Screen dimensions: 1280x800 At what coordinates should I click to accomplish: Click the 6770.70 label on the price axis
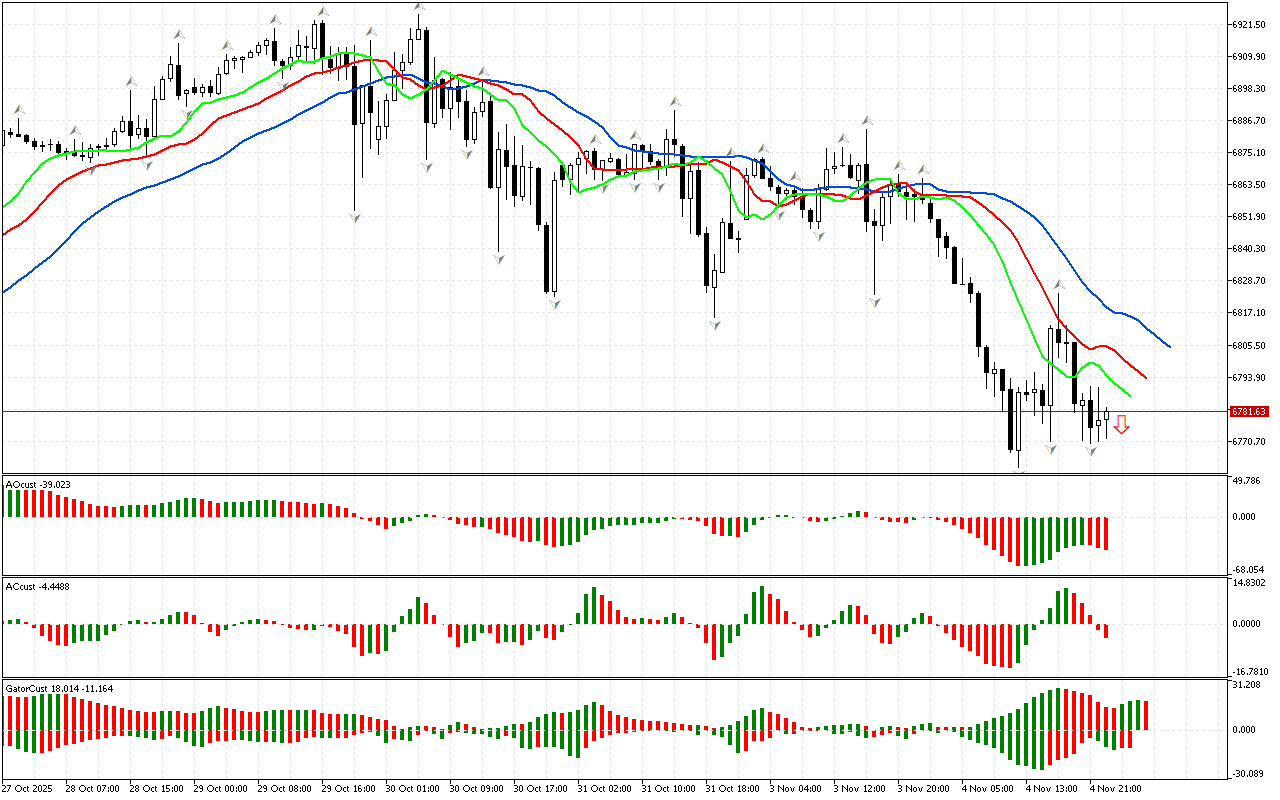1249,441
